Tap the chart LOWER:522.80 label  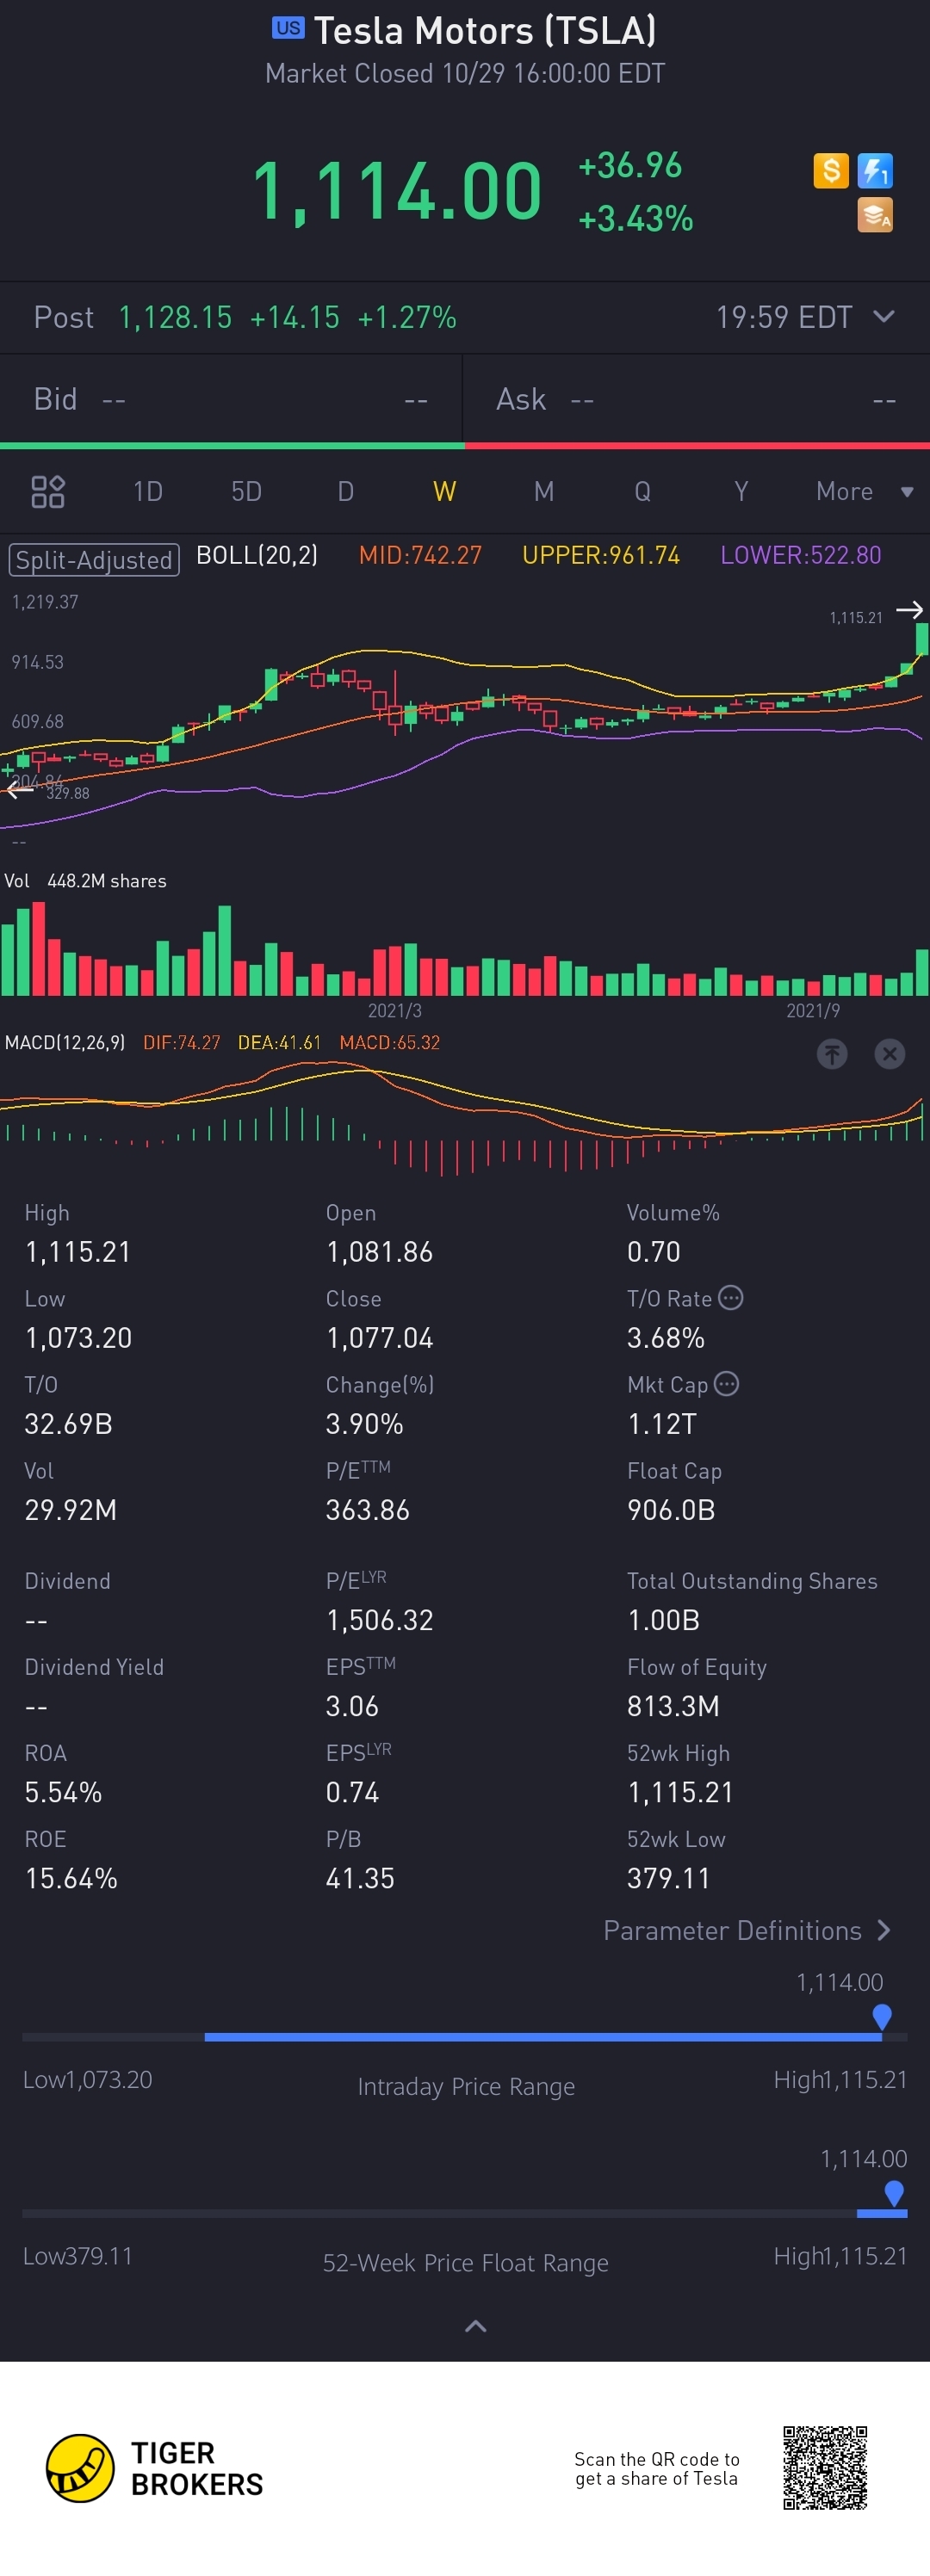click(801, 555)
